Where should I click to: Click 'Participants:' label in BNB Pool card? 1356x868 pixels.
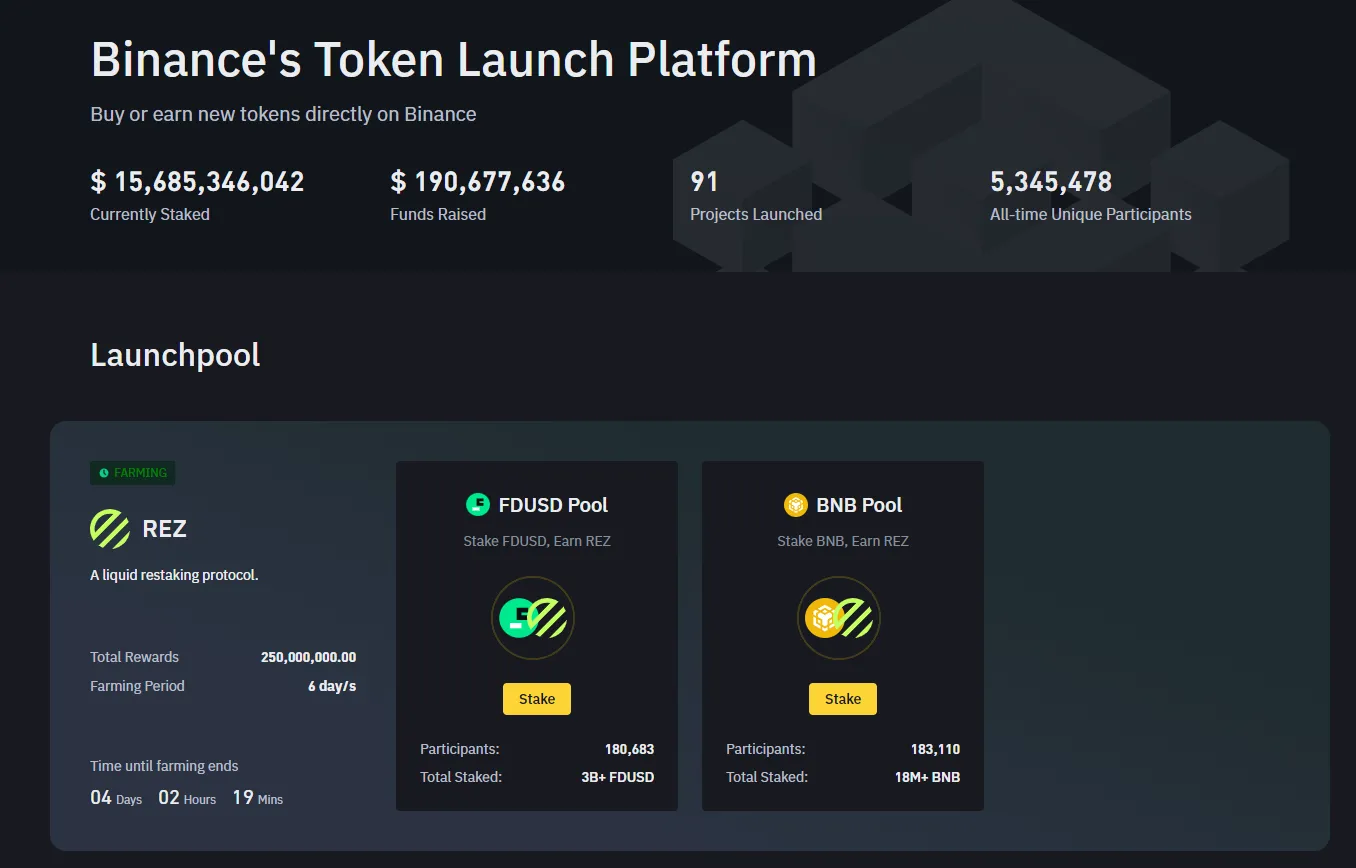point(766,749)
